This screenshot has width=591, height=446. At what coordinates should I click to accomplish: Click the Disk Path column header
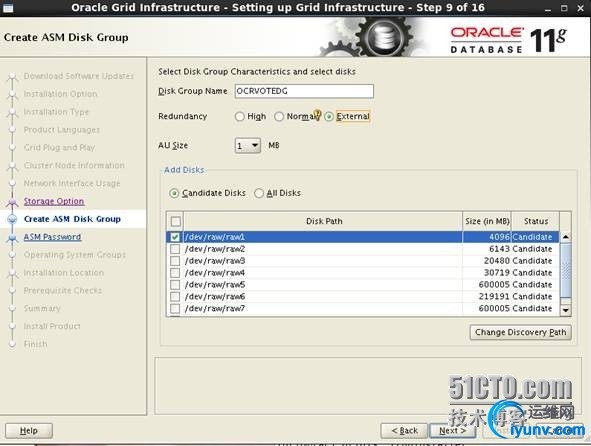(323, 221)
